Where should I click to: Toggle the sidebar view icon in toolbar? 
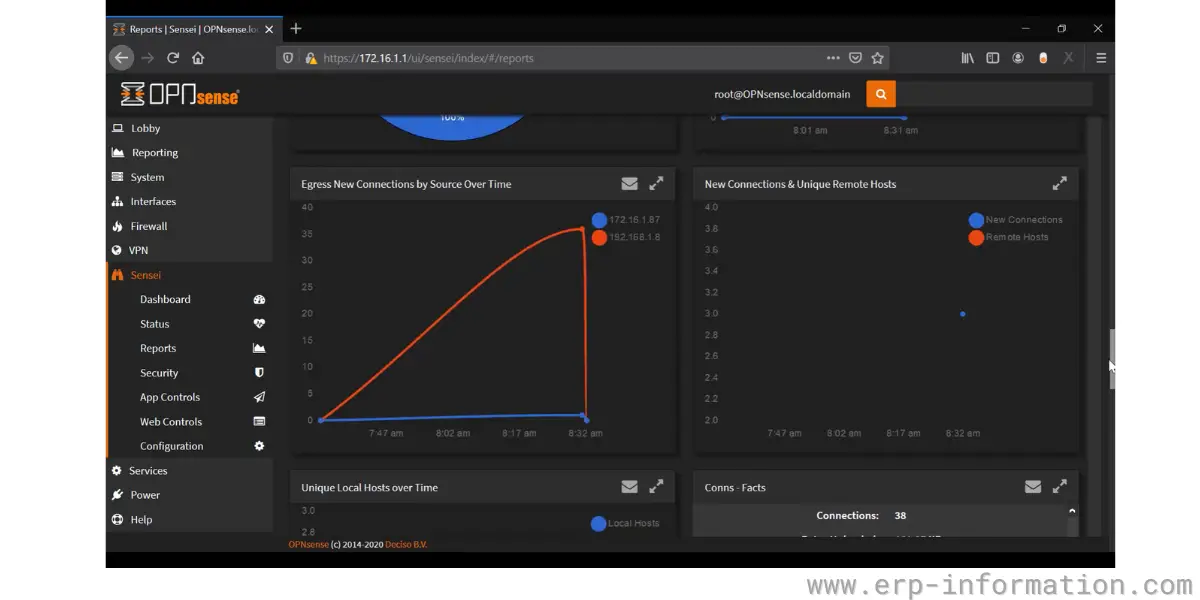coord(993,58)
